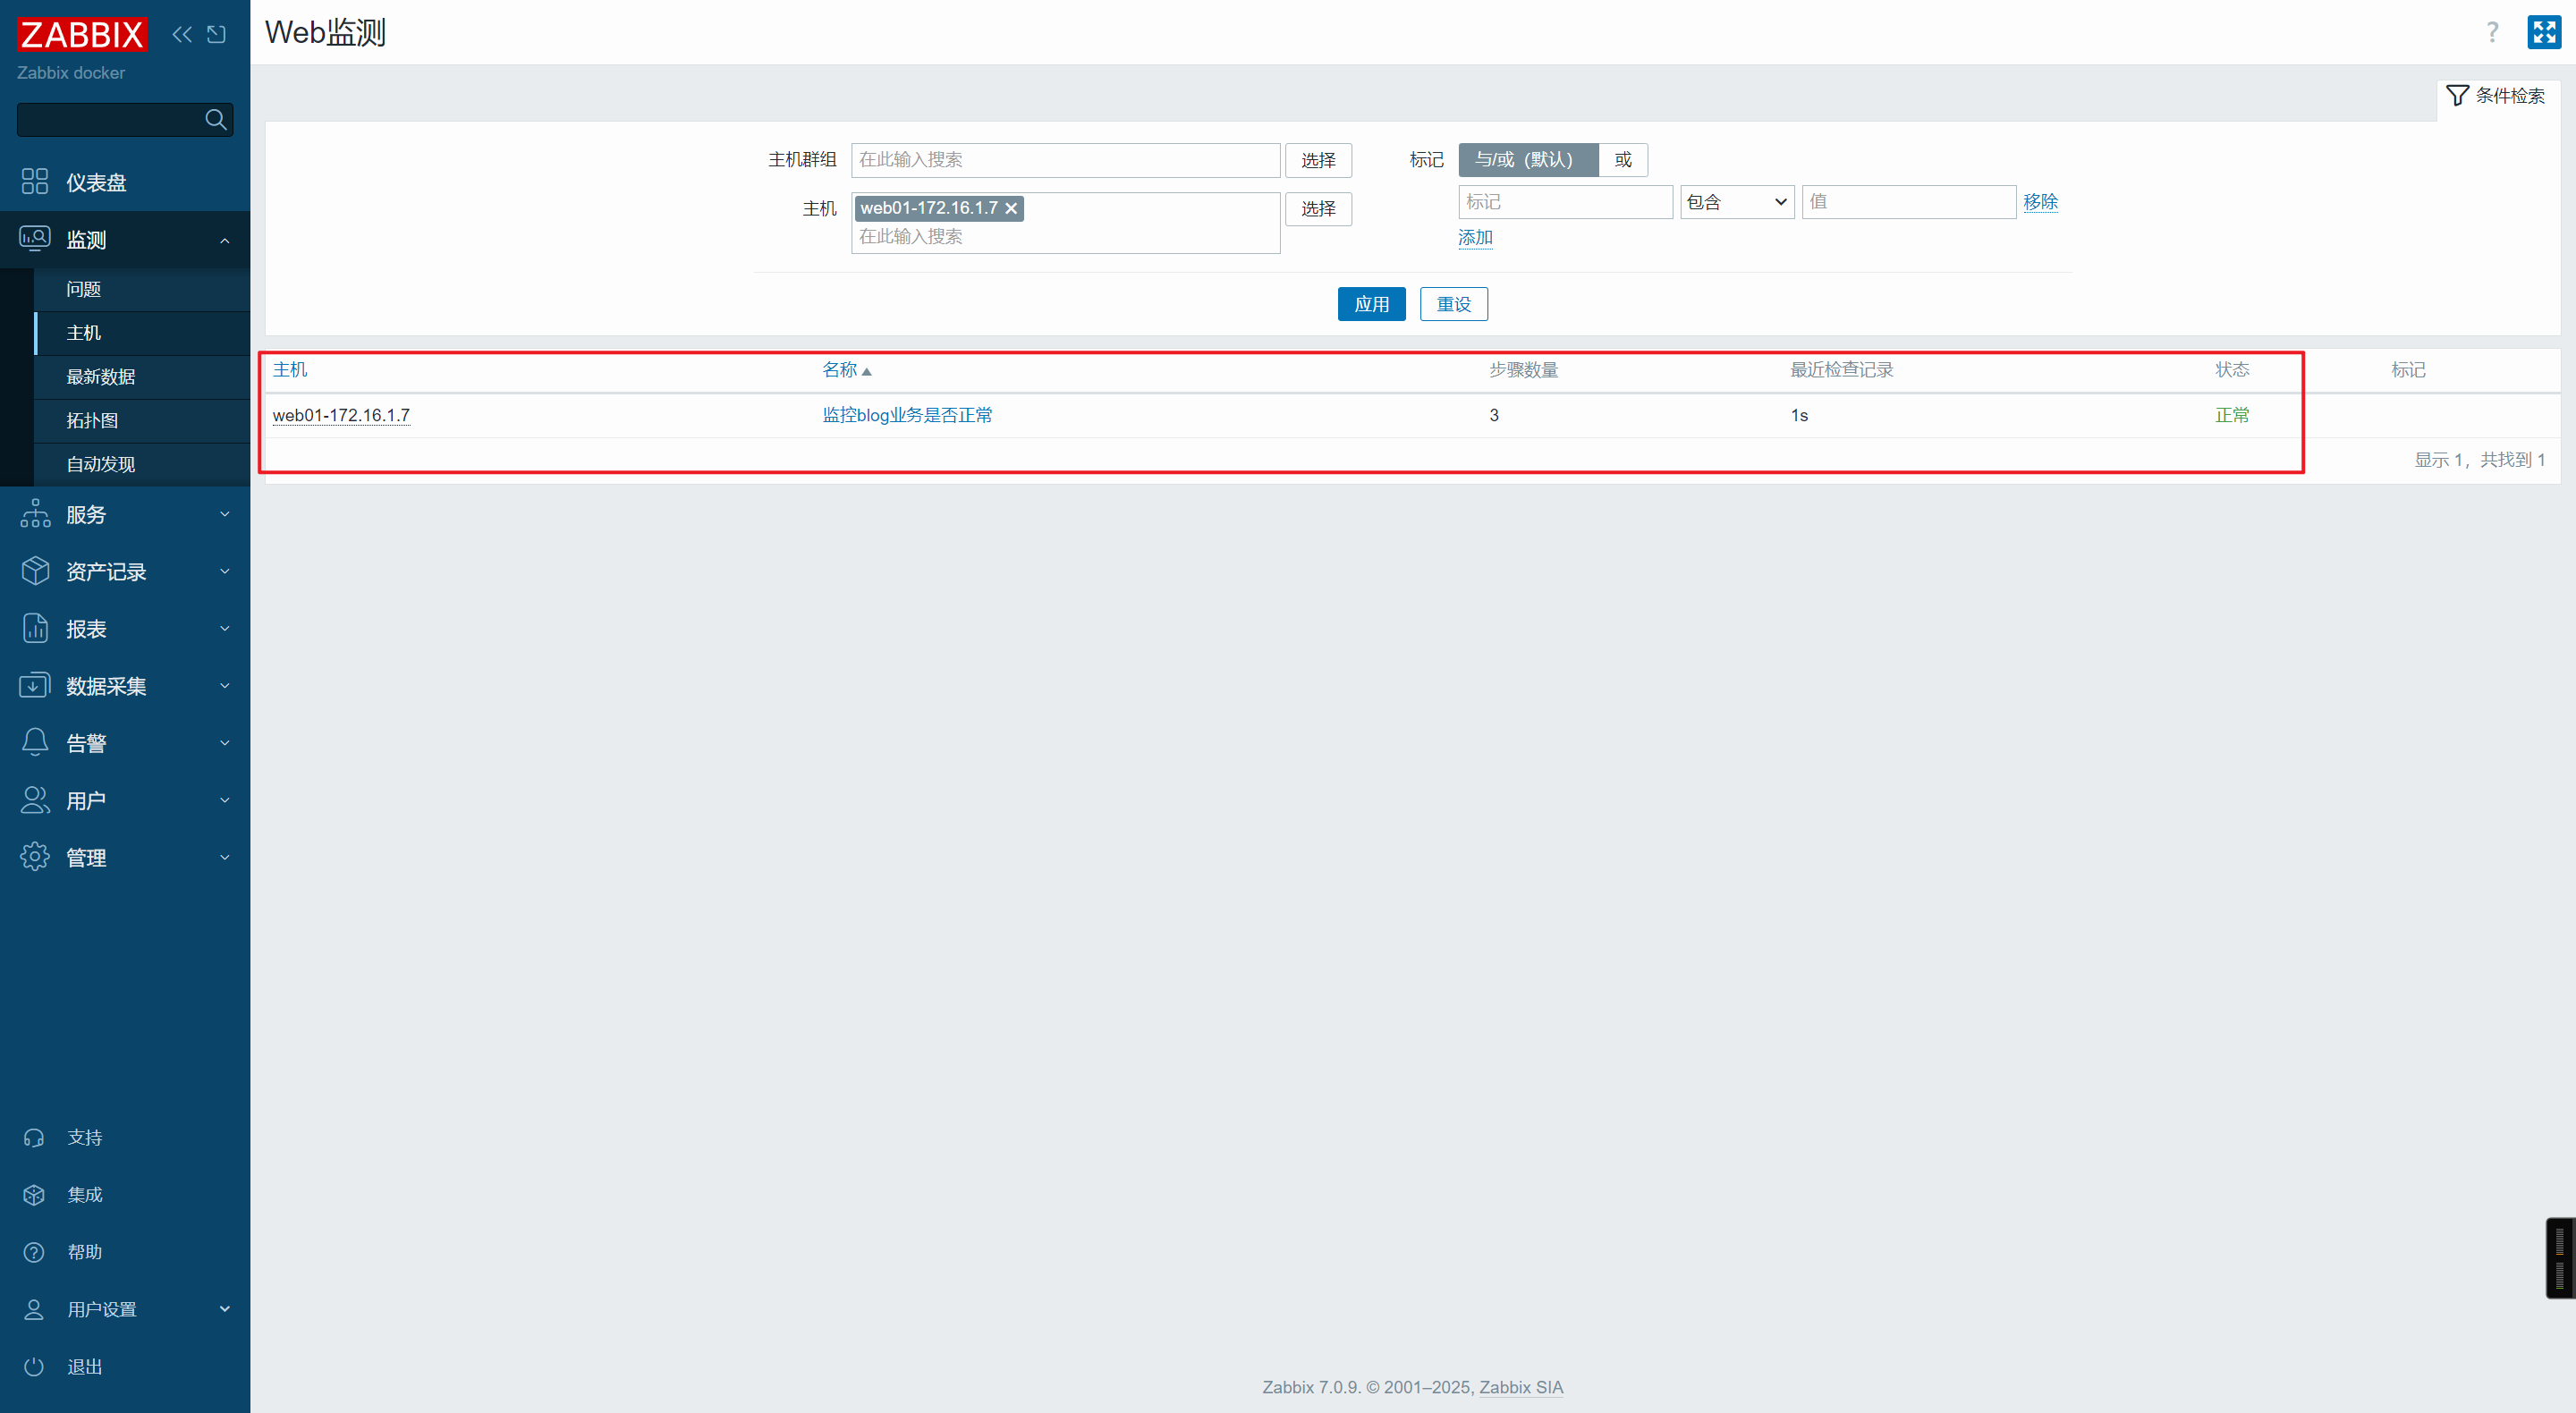Viewport: 2576px width, 1413px height.
Task: Expand the 报表 section chevron
Action: pyautogui.click(x=225, y=628)
